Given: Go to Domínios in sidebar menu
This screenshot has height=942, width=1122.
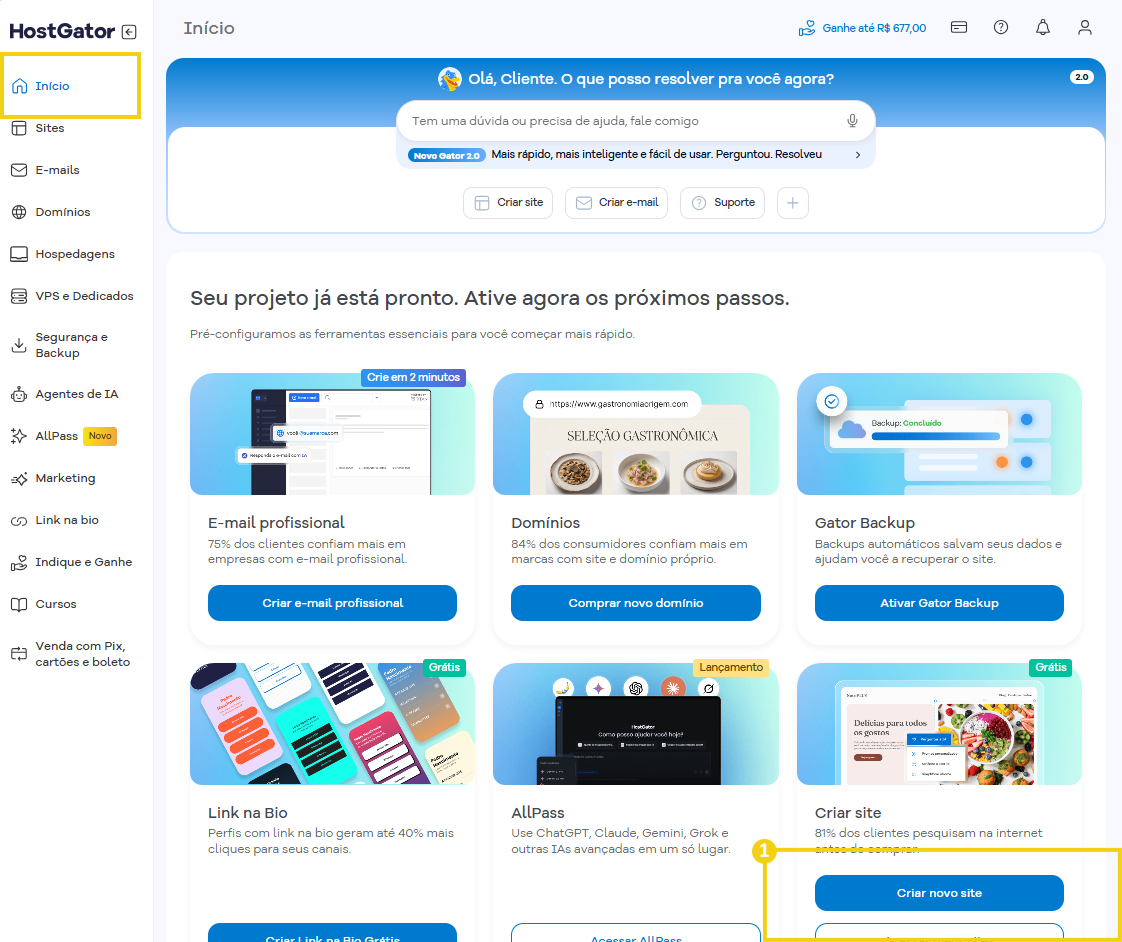Looking at the screenshot, I should (63, 212).
